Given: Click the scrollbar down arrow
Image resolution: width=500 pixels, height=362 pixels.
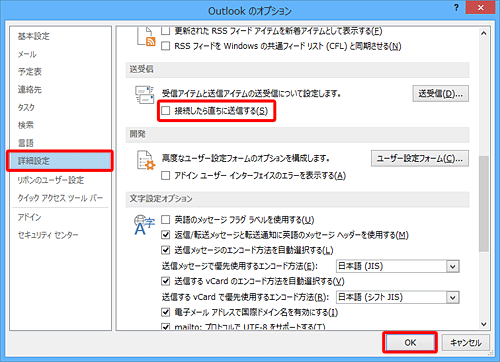Looking at the screenshot, I should tap(484, 324).
